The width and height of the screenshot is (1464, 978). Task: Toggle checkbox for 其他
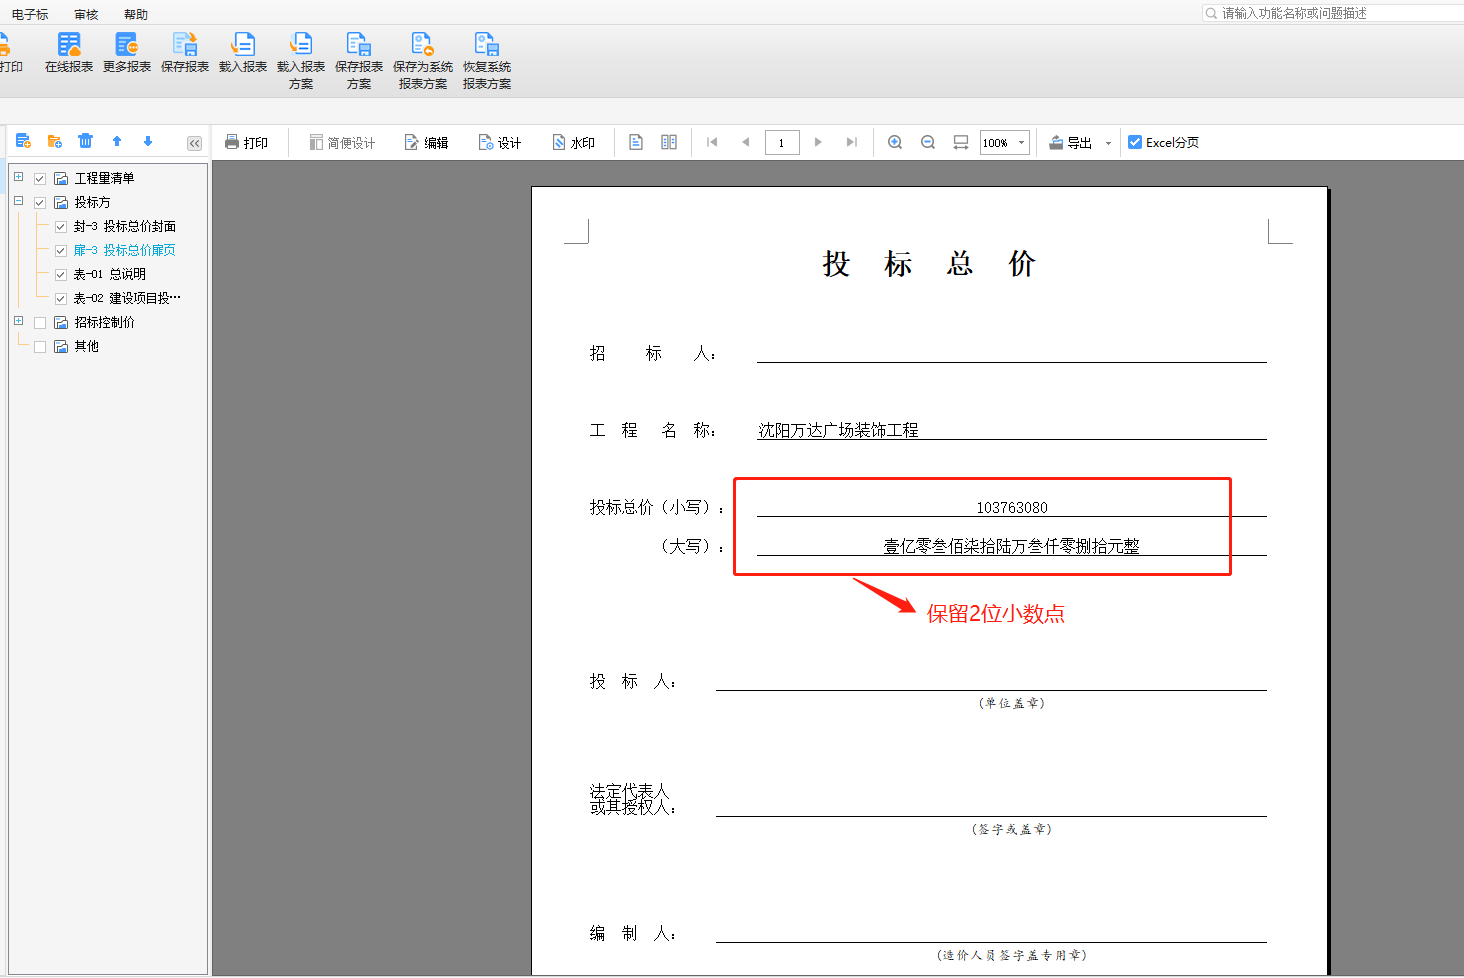click(40, 346)
